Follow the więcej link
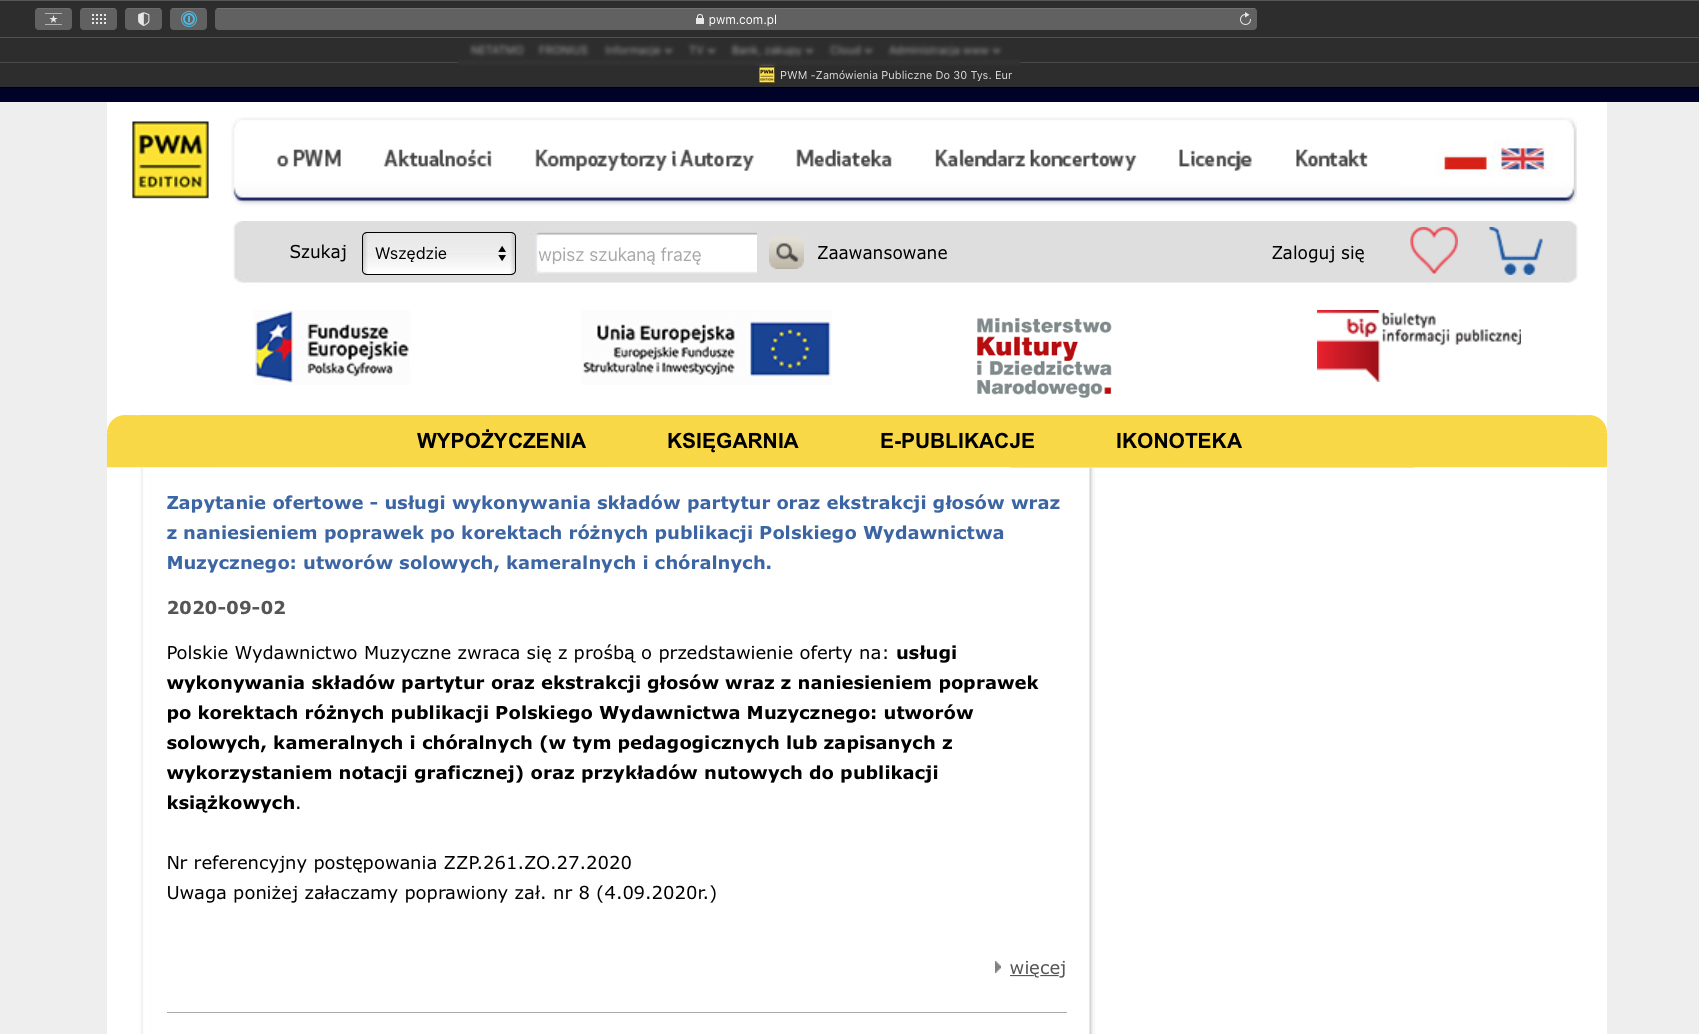The height and width of the screenshot is (1034, 1699). click(x=1037, y=968)
